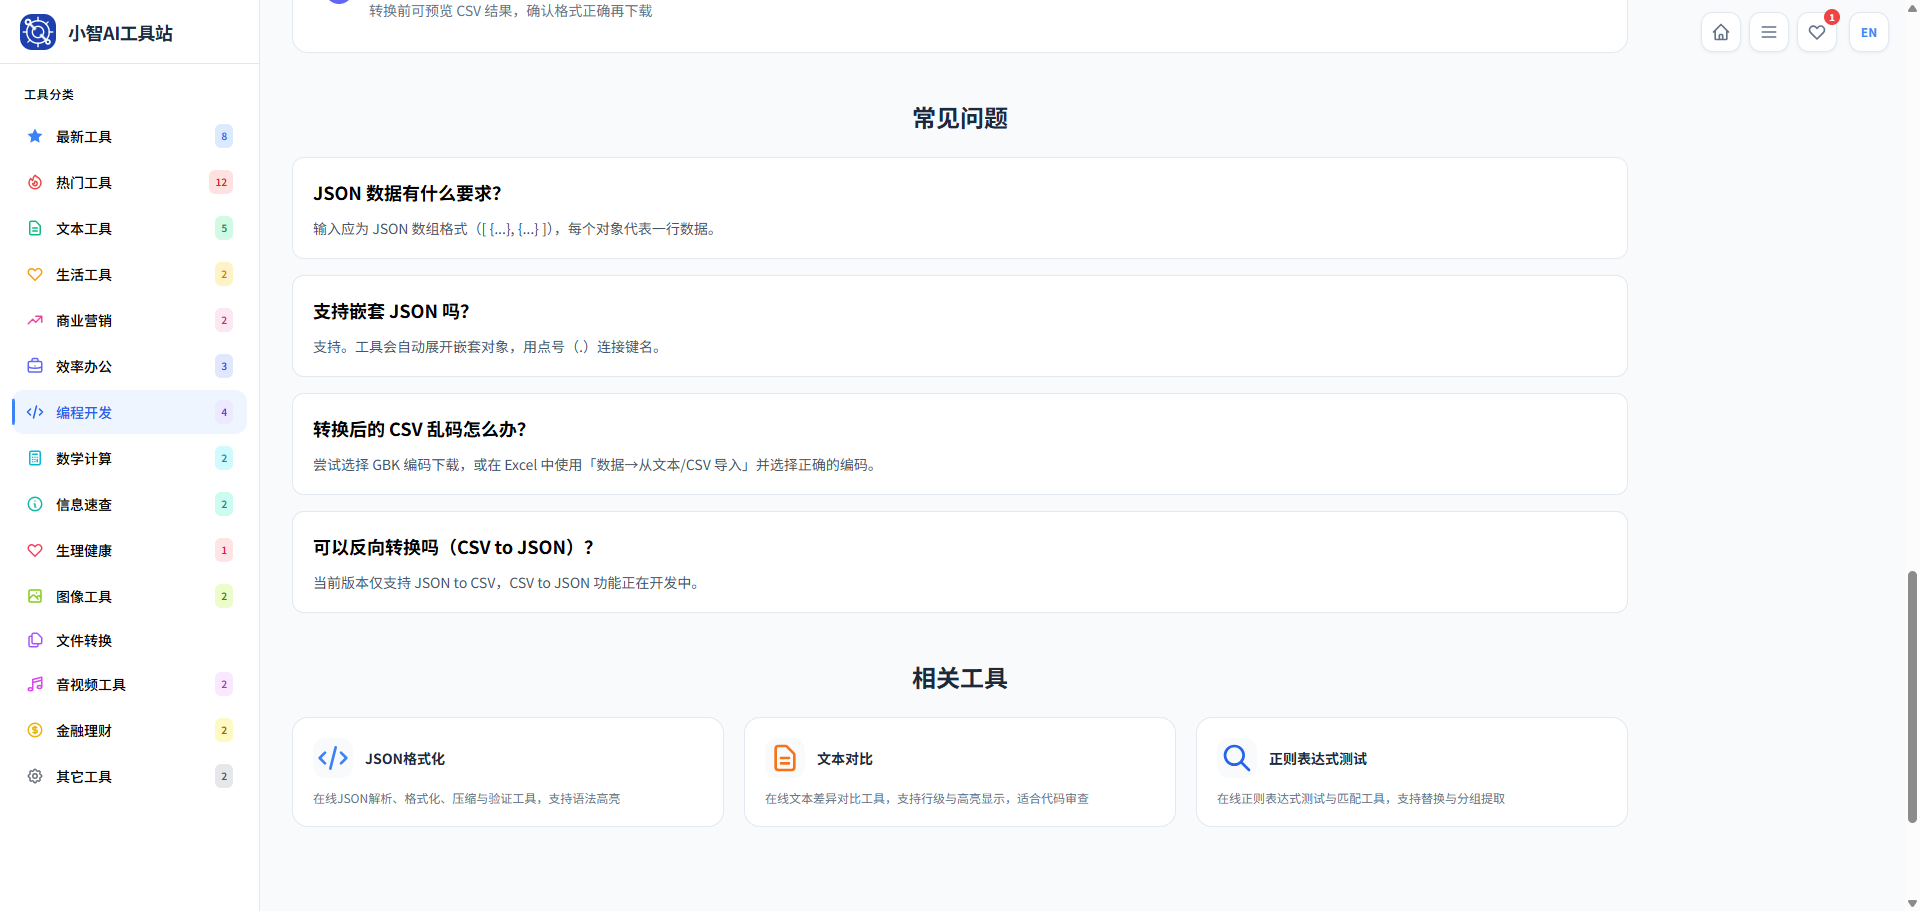This screenshot has width=1920, height=911.
Task: Click the trend icon beside 商业营销
Action: click(35, 320)
